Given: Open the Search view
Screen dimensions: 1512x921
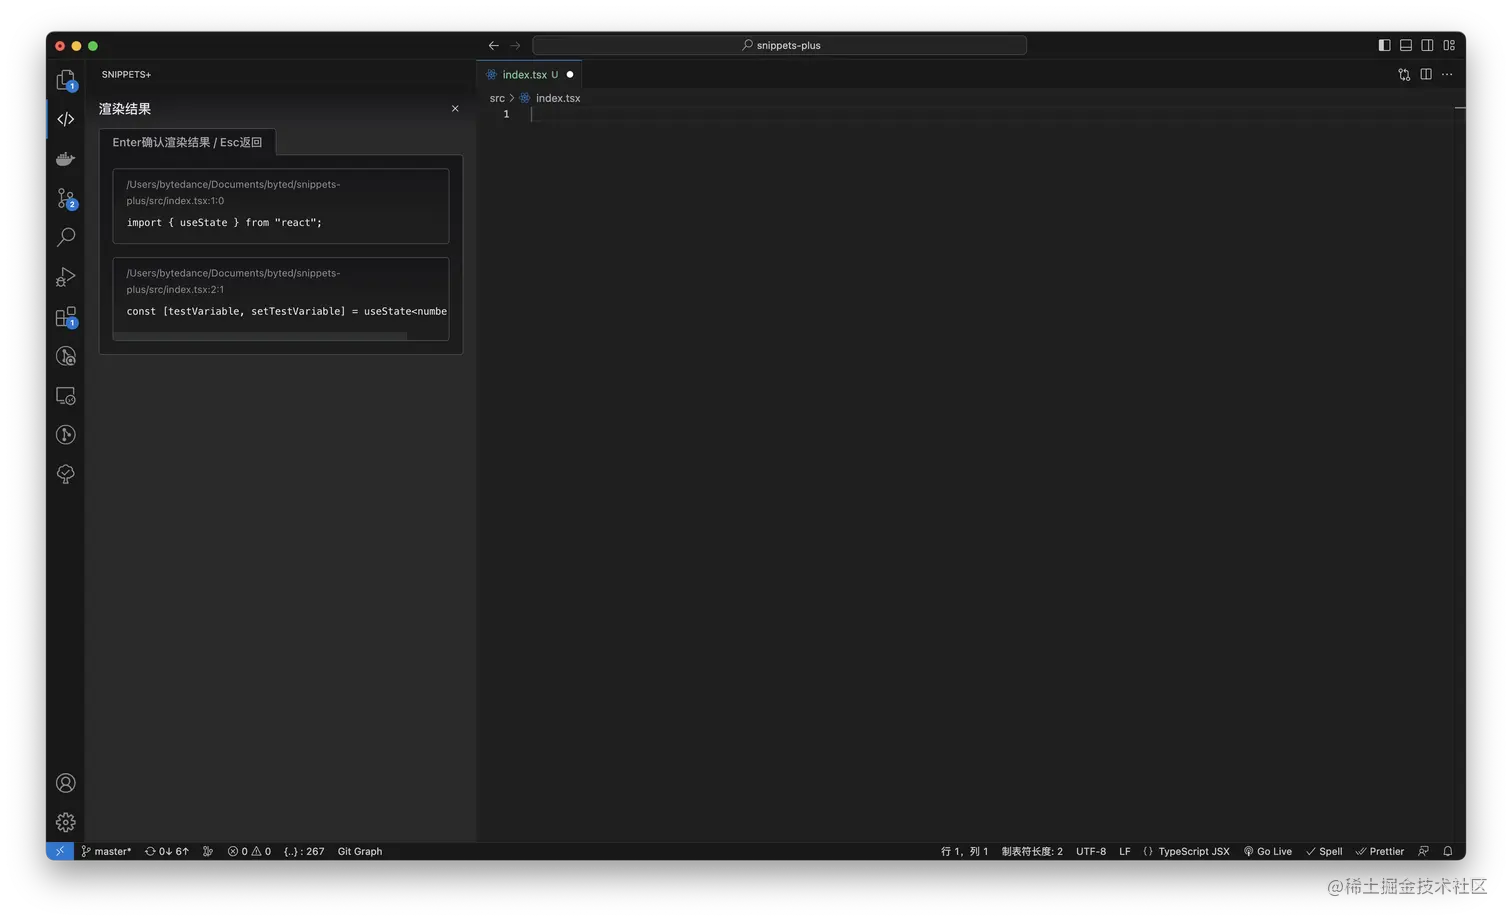Looking at the screenshot, I should (x=66, y=237).
